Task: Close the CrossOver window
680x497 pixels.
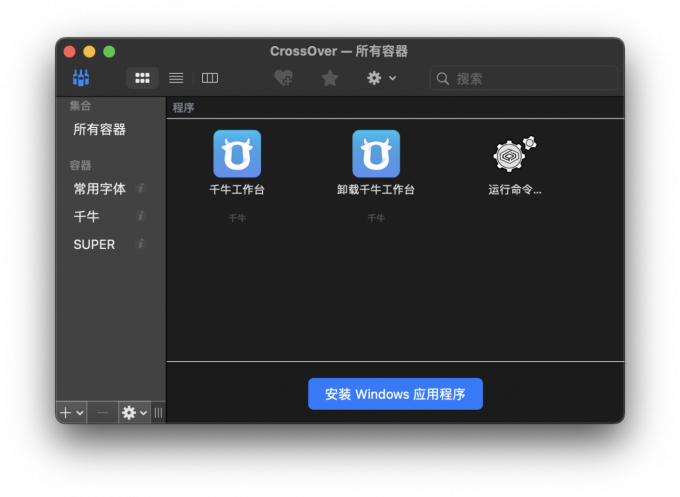Action: 69,52
